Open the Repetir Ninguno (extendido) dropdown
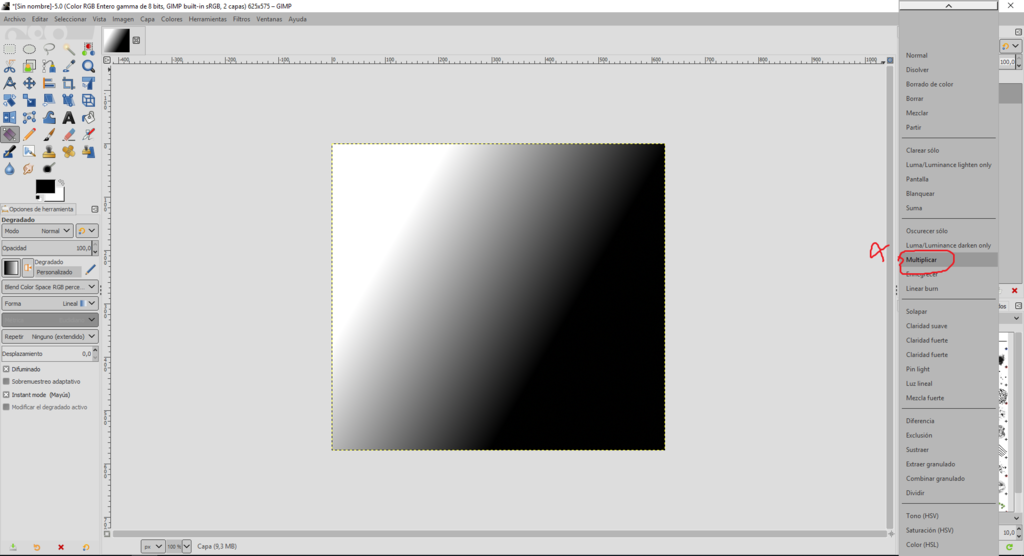Screen dimensions: 1024x556 pyautogui.click(x=50, y=336)
